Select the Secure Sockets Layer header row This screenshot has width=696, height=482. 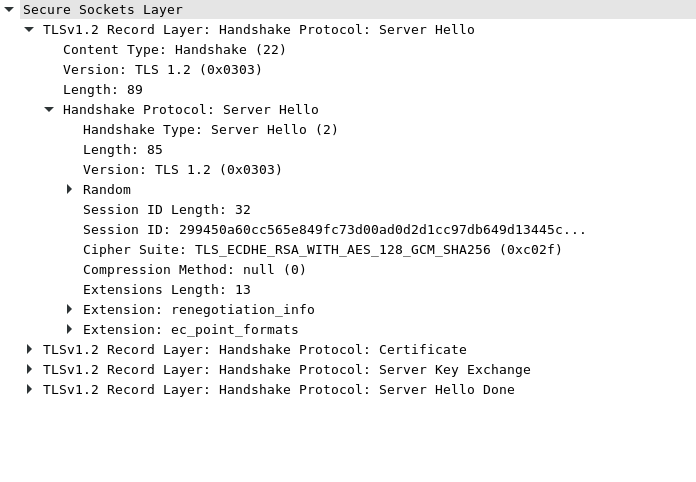click(102, 10)
